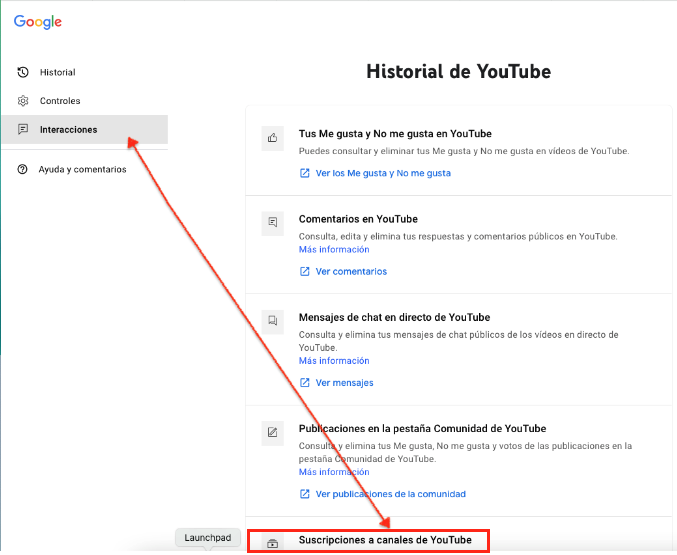Click Más información under Comentarios en YouTube
The width and height of the screenshot is (677, 555).
(x=334, y=249)
